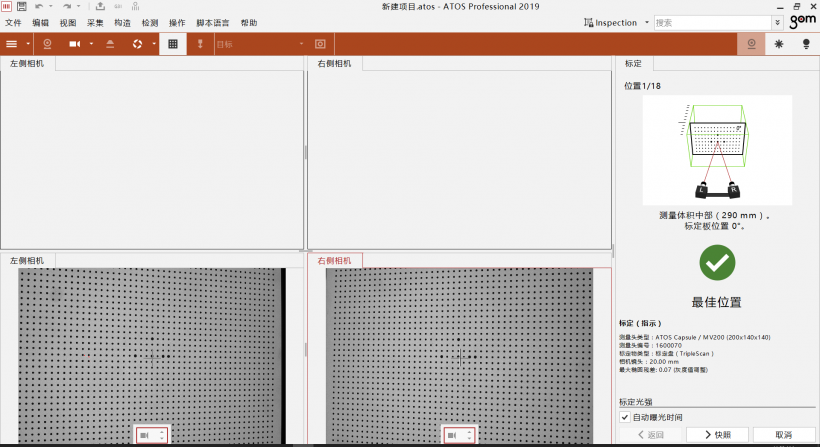Click the save project icon in title bar

coord(21,7)
